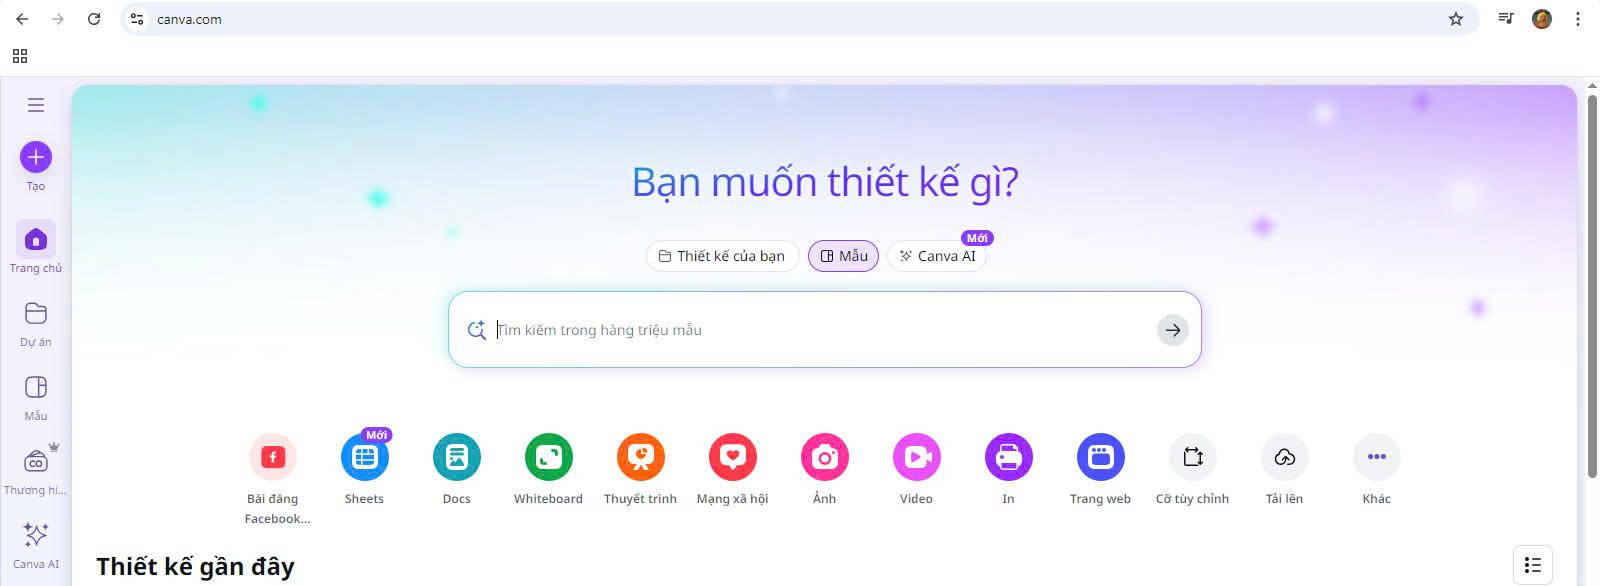Expand the Khác more options button
This screenshot has height=586, width=1600.
pos(1377,457)
